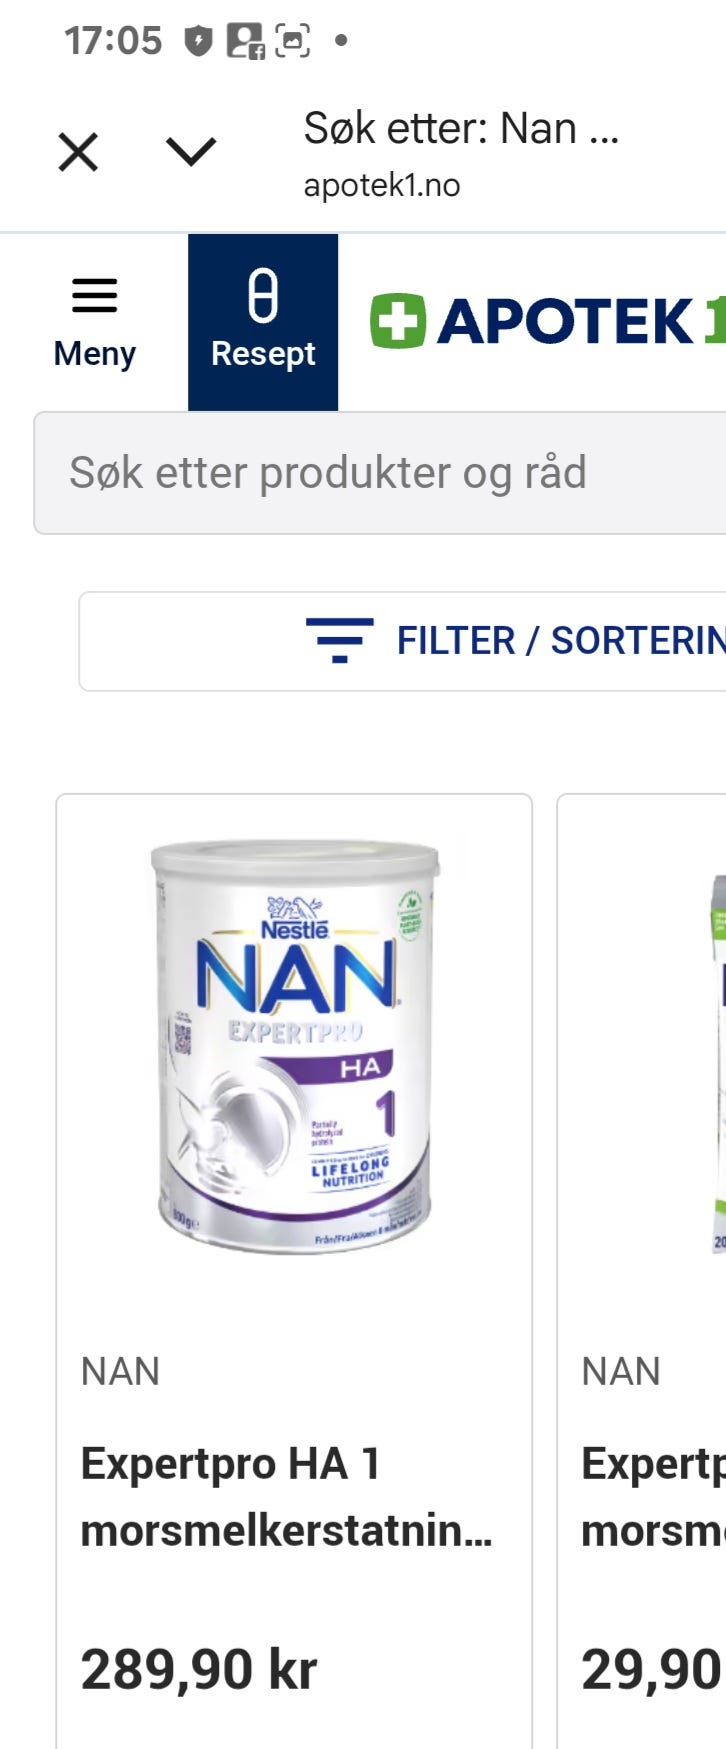This screenshot has height=1749, width=726.
Task: Open Resept pill icon tab
Action: pos(263,322)
